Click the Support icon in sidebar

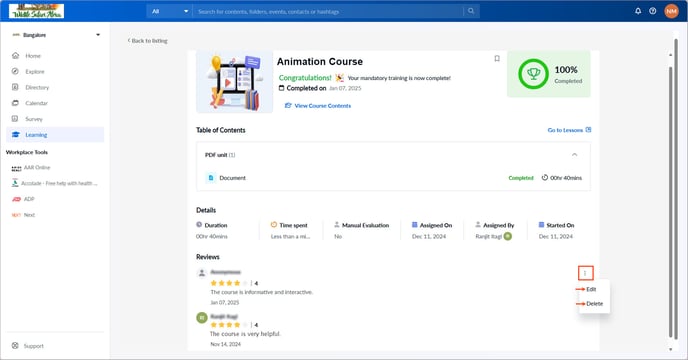tap(15, 346)
